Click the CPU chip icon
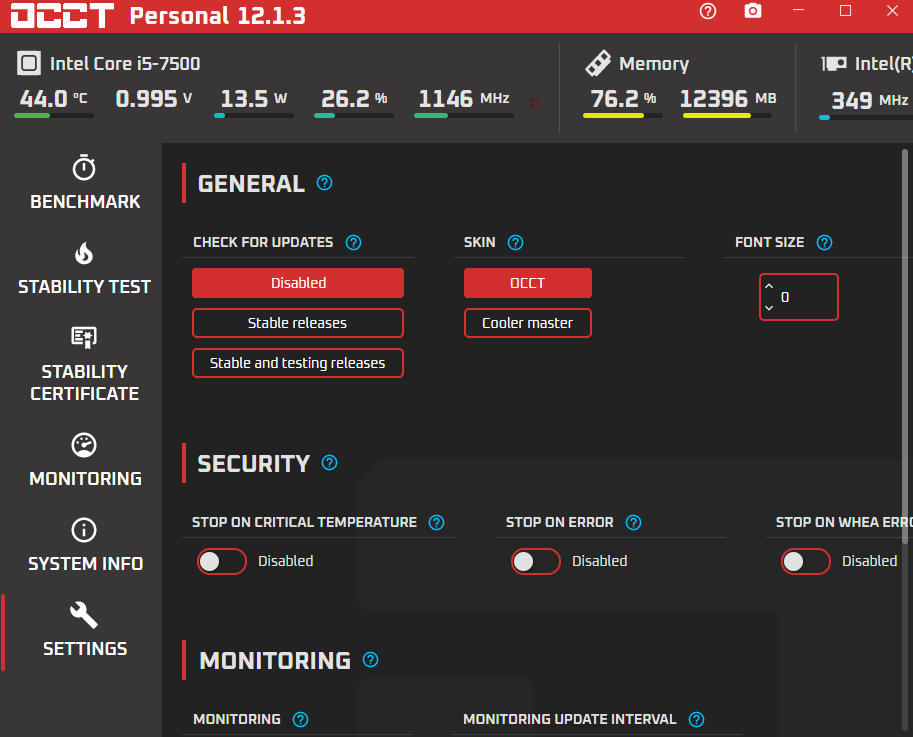Screen dimensions: 913x737 [29, 63]
